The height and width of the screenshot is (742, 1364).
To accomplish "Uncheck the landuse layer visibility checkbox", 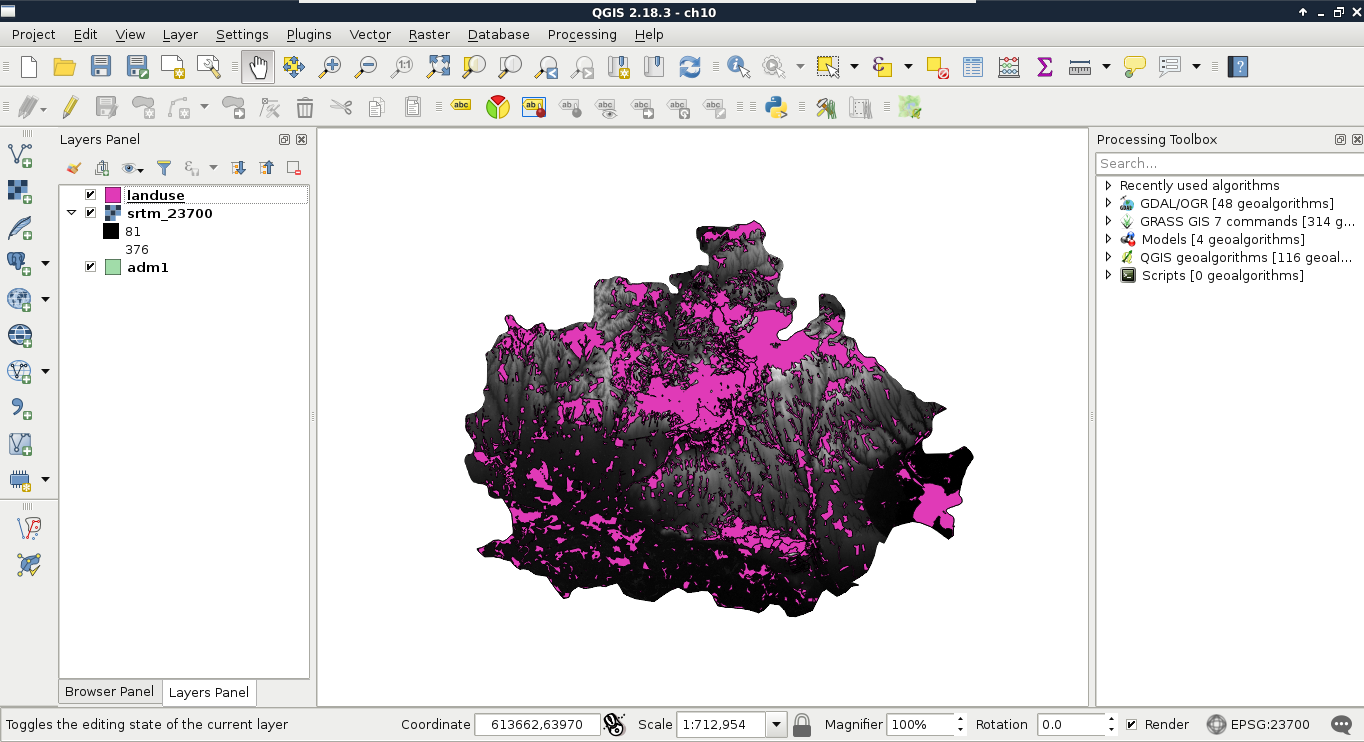I will 91,195.
